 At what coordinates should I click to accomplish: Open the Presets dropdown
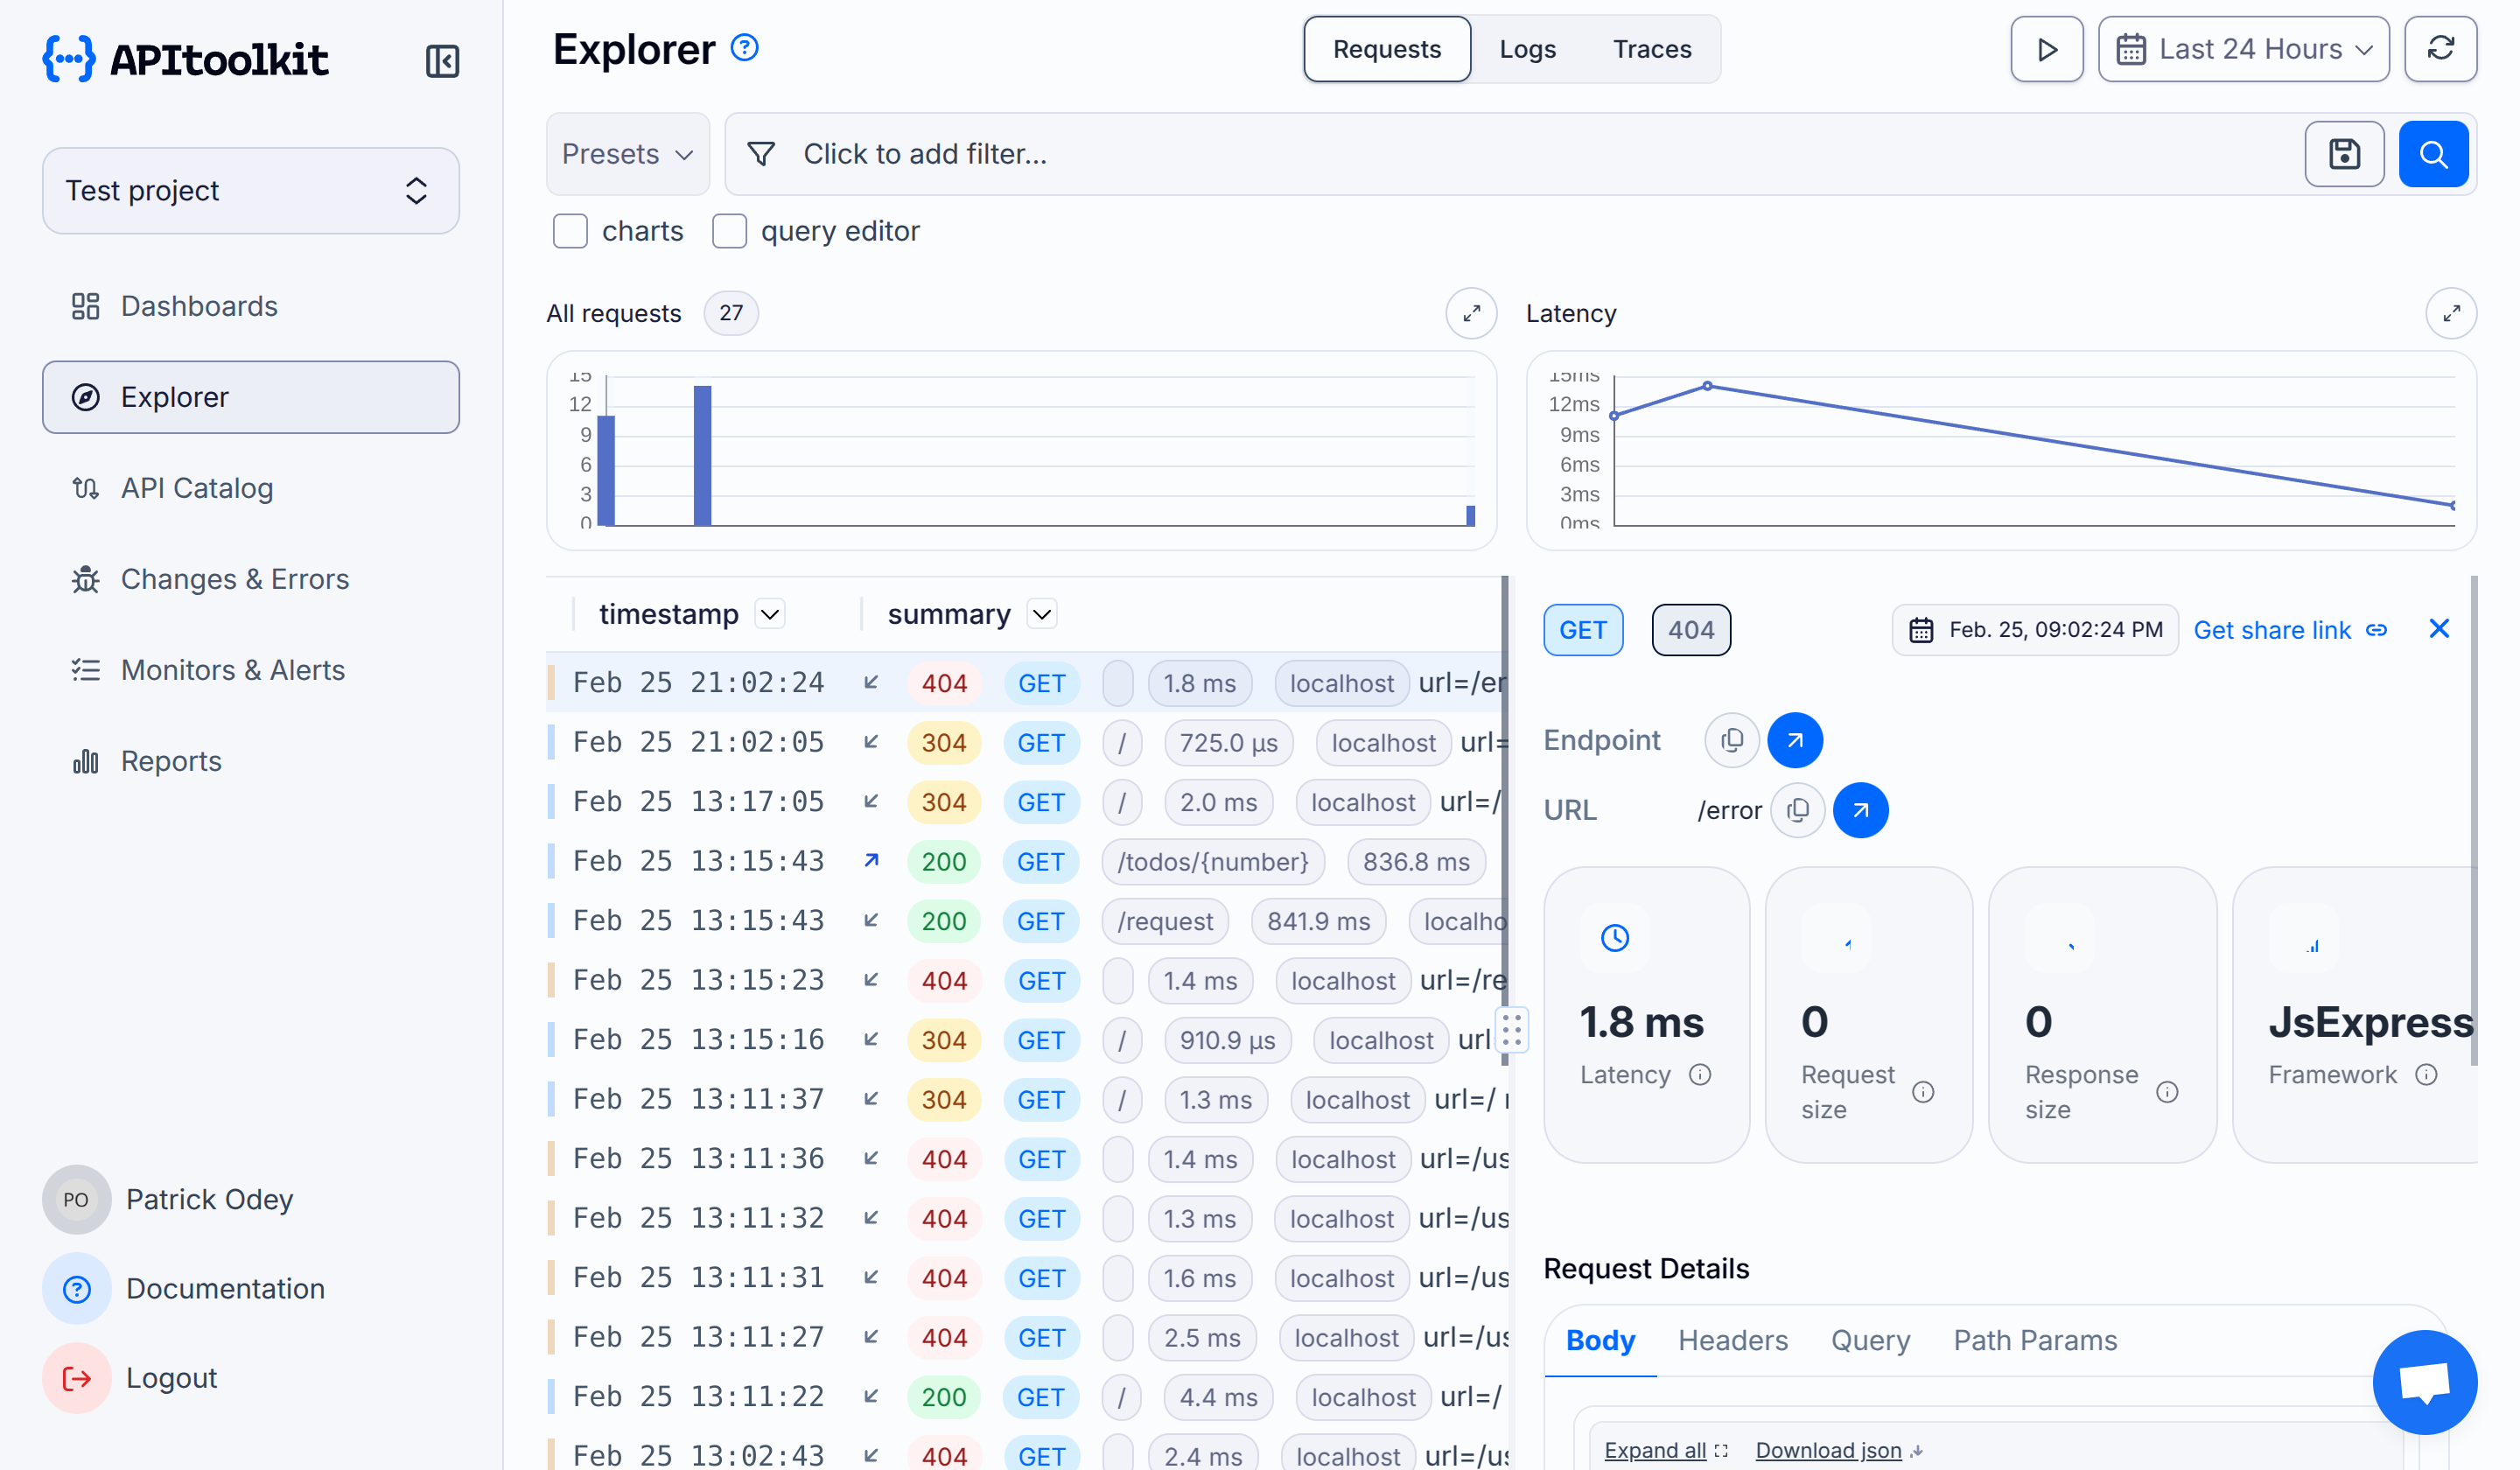[627, 153]
